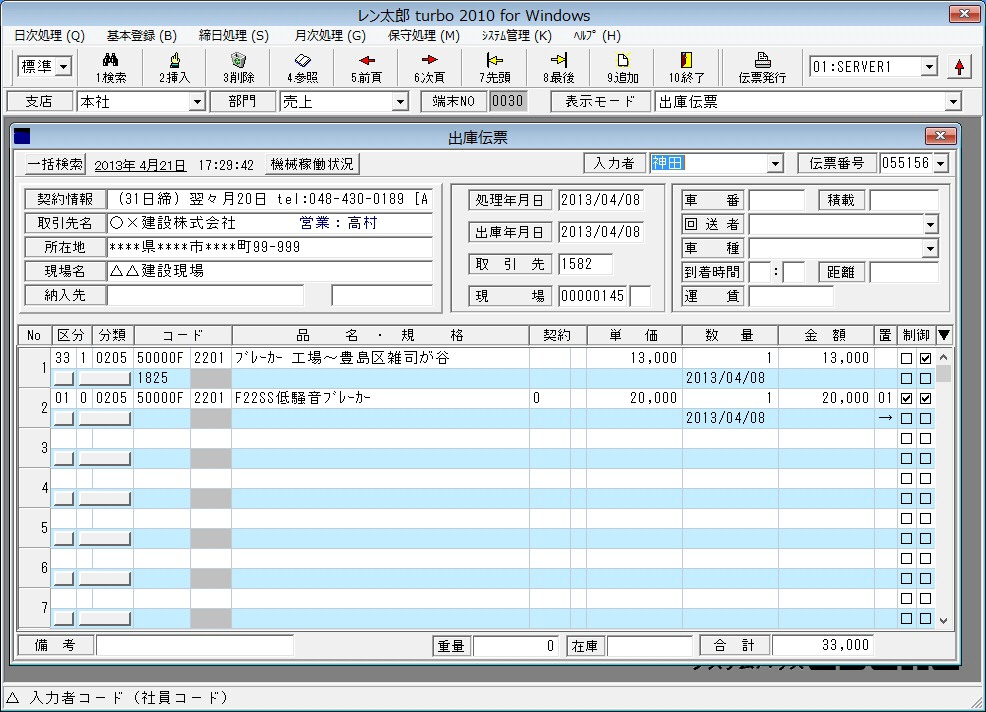986x712 pixels.
Task: Open the 月次処理 (G) menu
Action: pyautogui.click(x=329, y=36)
